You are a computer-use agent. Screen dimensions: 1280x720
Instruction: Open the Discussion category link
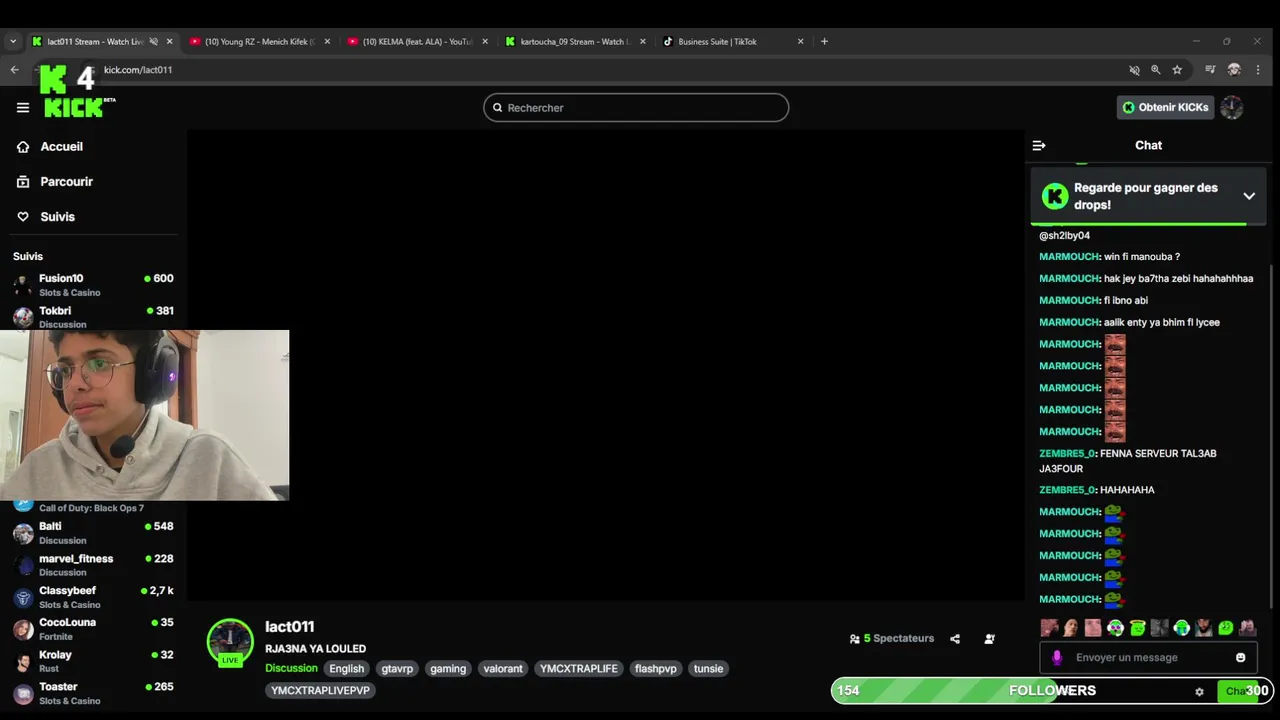291,668
